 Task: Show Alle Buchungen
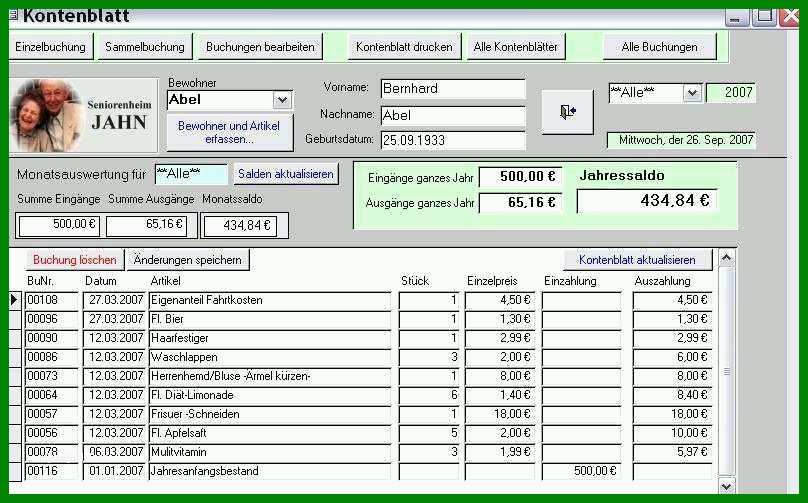659,47
